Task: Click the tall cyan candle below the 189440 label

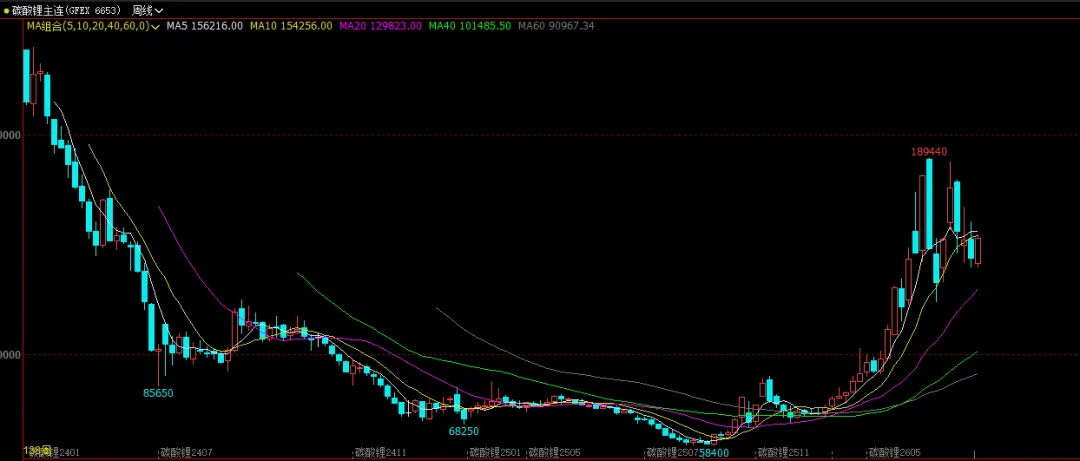Action: point(929,205)
